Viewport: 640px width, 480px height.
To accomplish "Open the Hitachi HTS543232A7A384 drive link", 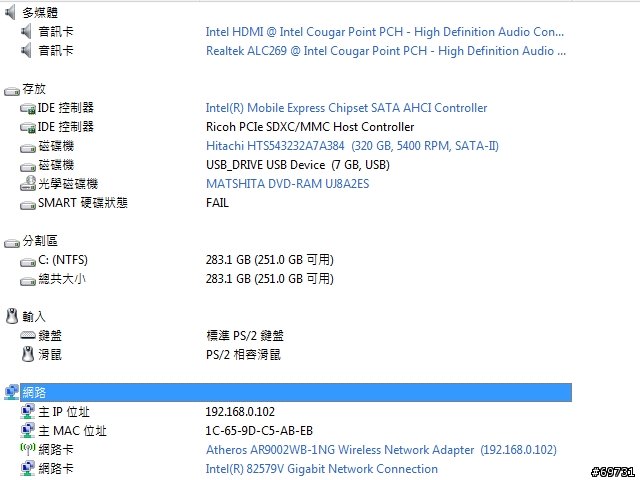I will pyautogui.click(x=352, y=146).
